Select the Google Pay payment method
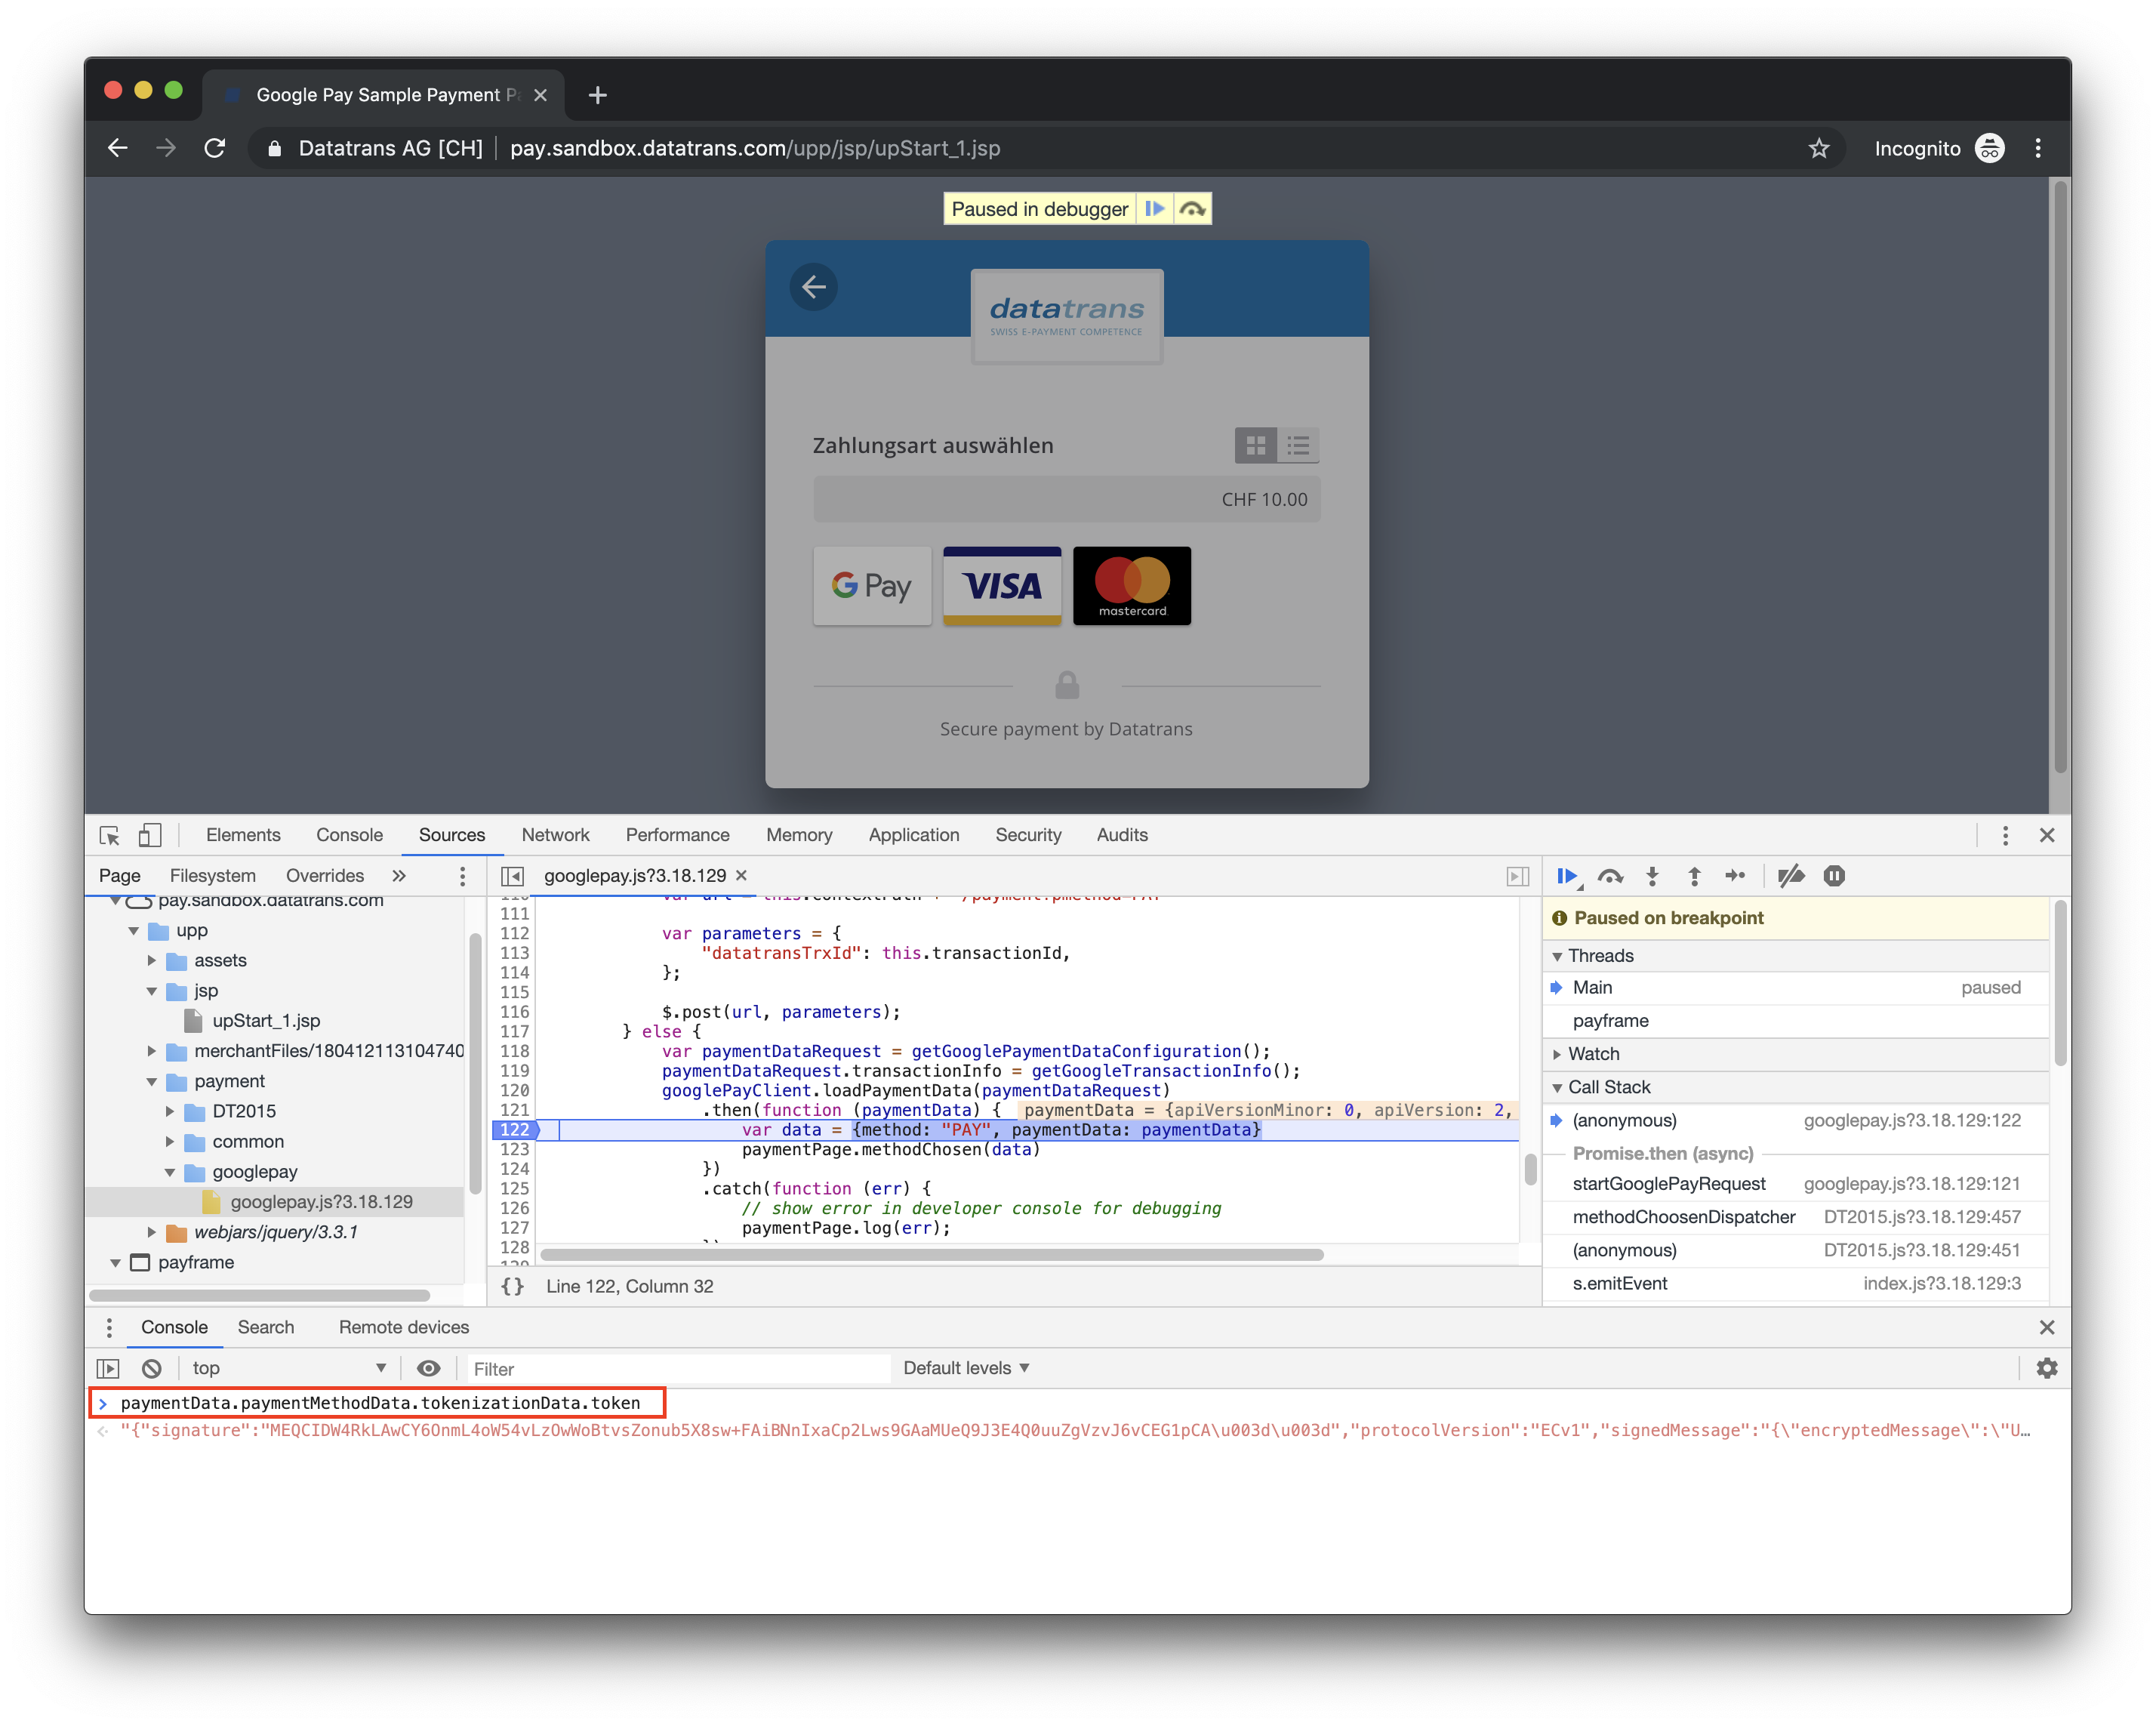The width and height of the screenshot is (2156, 1726). click(x=871, y=587)
